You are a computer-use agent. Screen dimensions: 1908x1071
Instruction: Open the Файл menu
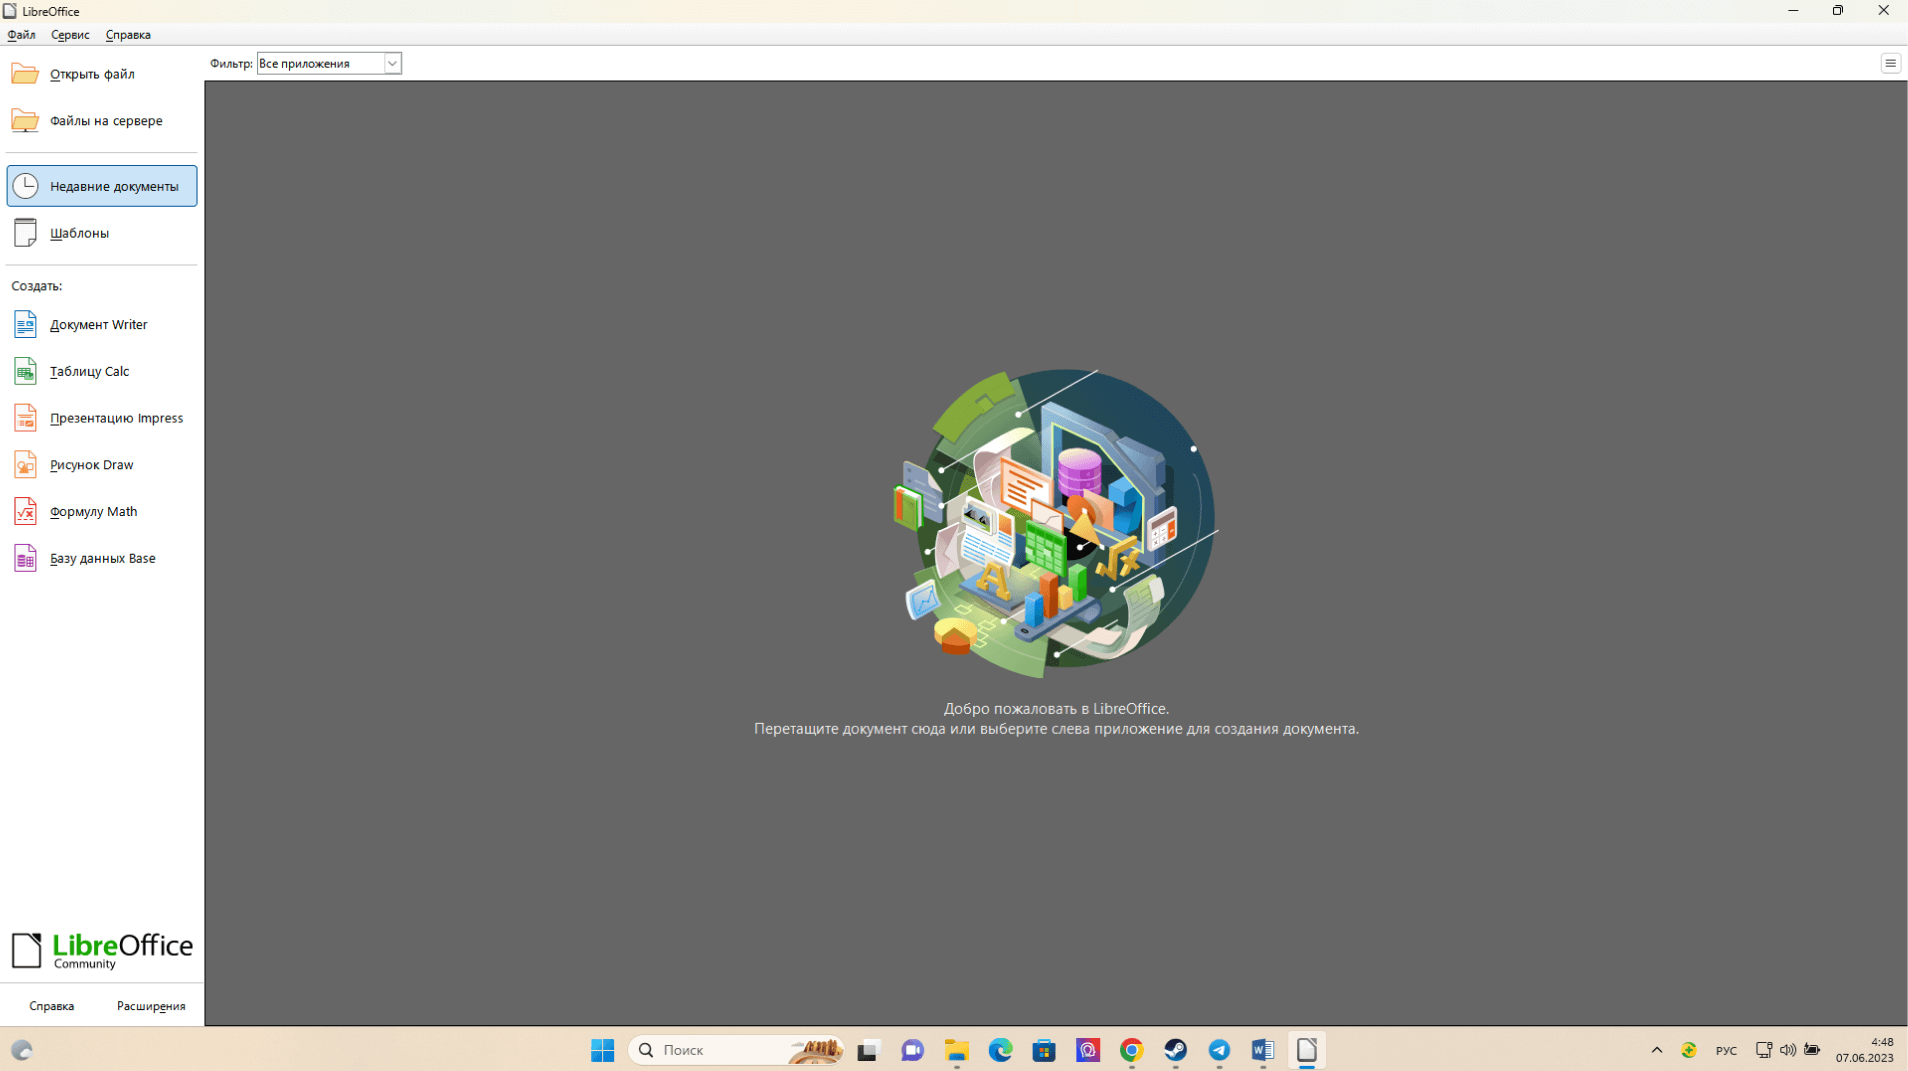[x=21, y=35]
